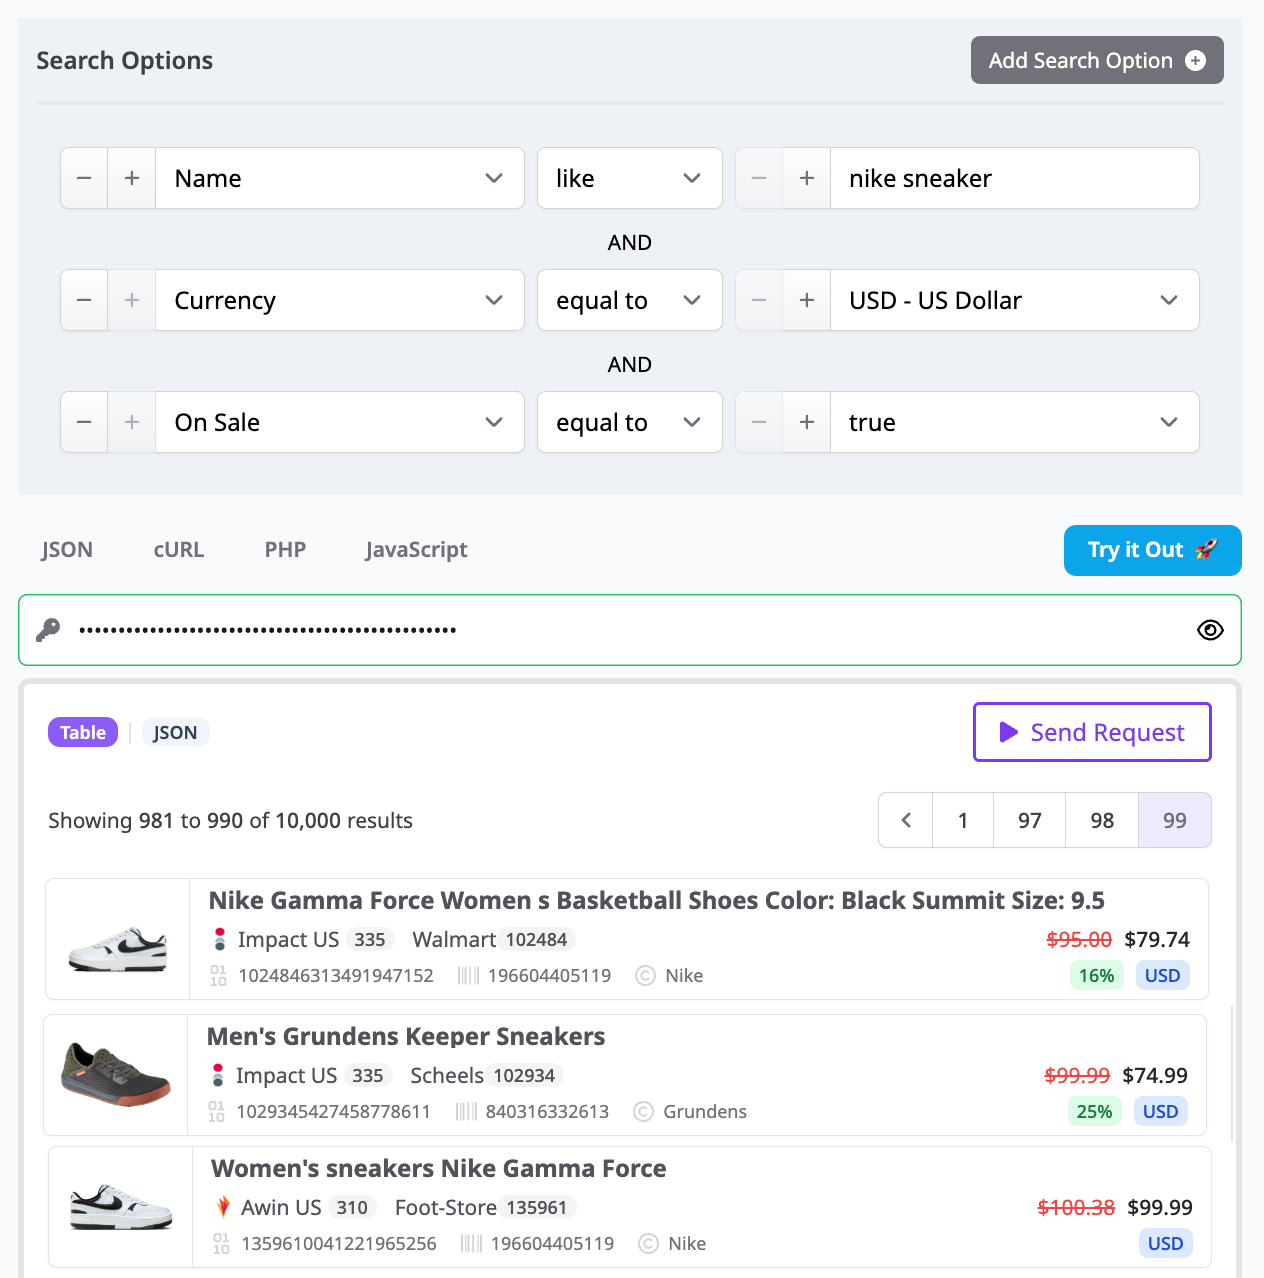Open the USD - US Dollar dropdown
The image size is (1264, 1278).
tap(1015, 300)
